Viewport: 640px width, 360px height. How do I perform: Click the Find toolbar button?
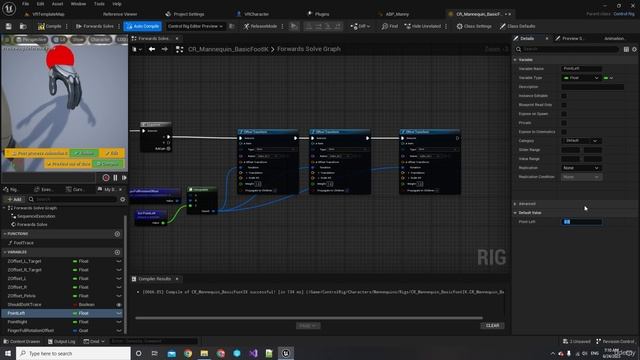390,26
